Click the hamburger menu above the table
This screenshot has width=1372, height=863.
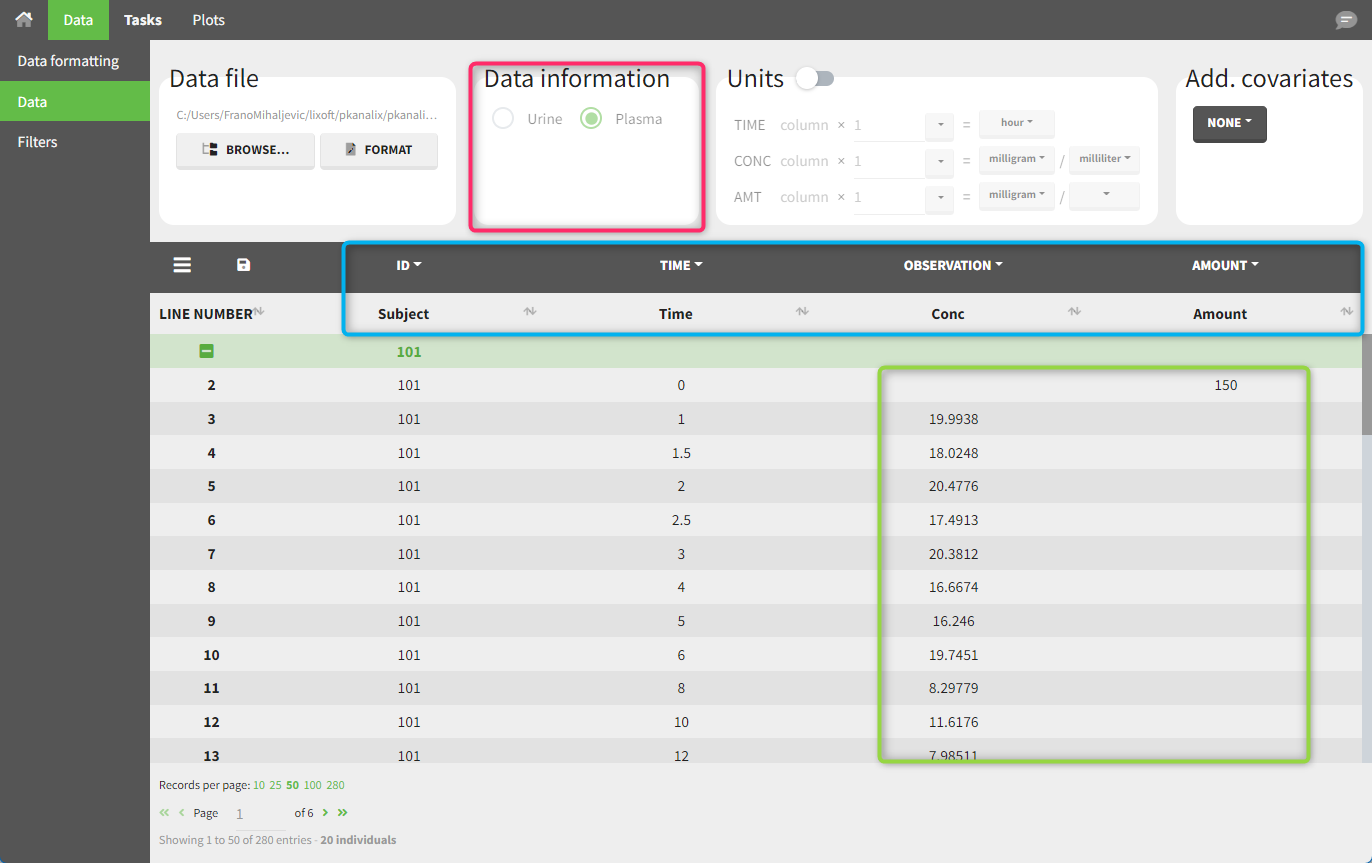(x=182, y=265)
